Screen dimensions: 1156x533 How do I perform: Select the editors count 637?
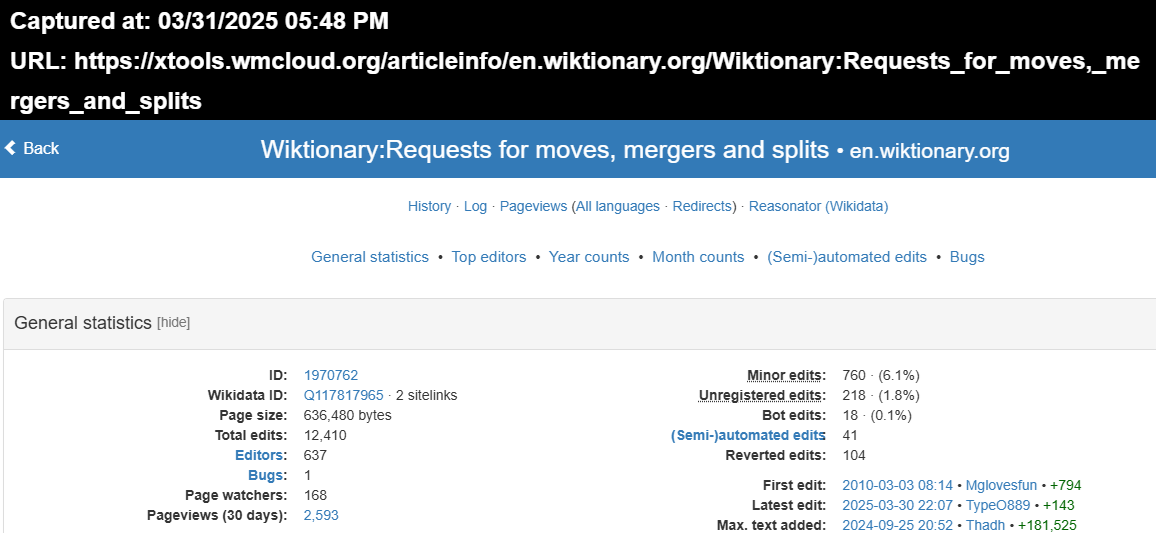pyautogui.click(x=315, y=455)
